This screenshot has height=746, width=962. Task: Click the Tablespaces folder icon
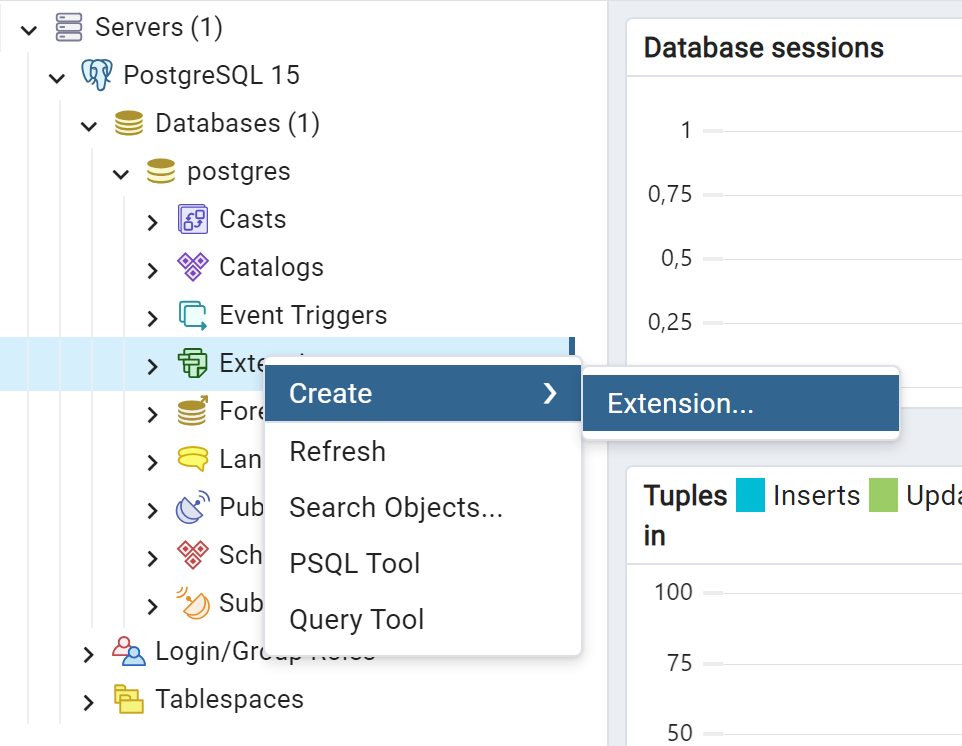pyautogui.click(x=129, y=699)
